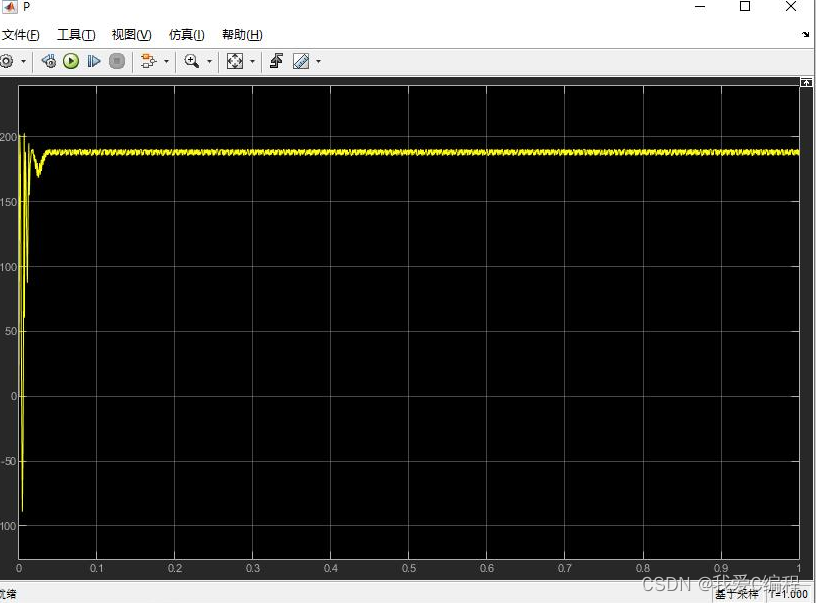Click the scale axes limits icon
The height and width of the screenshot is (603, 816).
235,61
